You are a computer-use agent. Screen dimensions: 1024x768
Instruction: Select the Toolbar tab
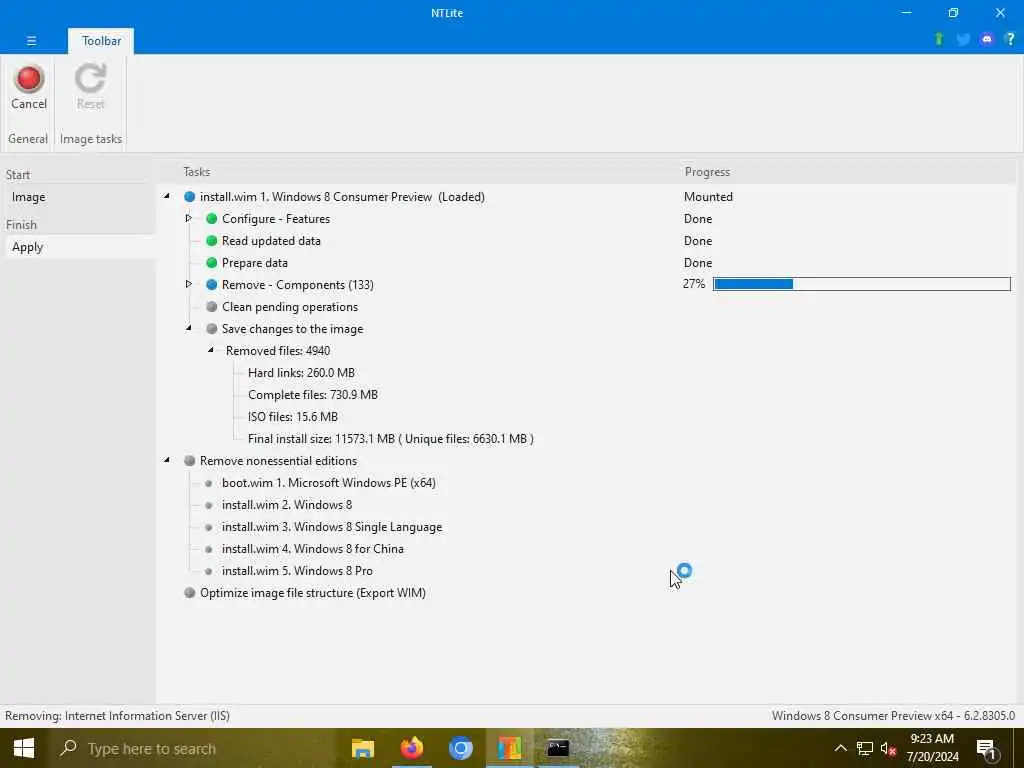pos(101,40)
